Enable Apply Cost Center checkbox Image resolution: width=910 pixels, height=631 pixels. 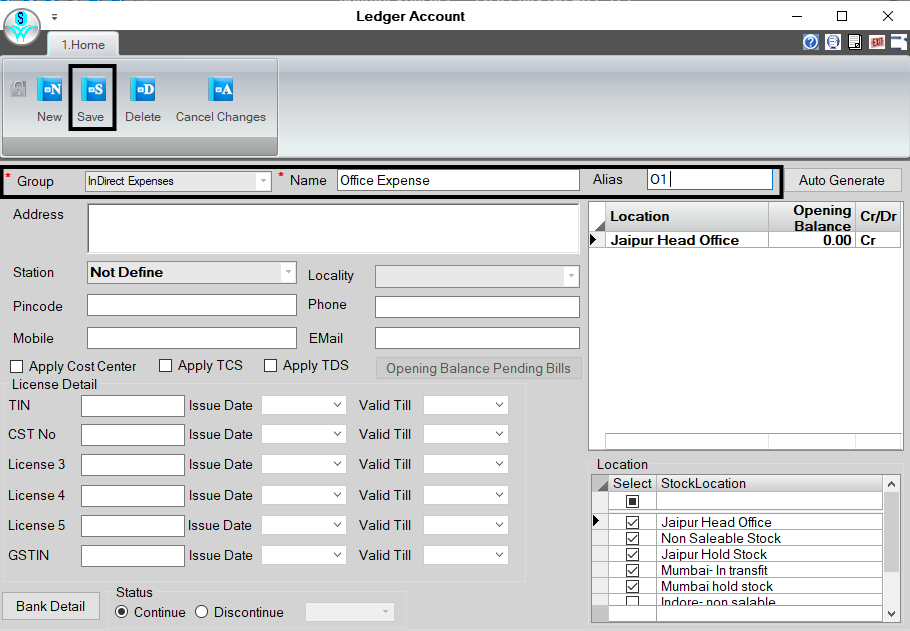point(17,367)
